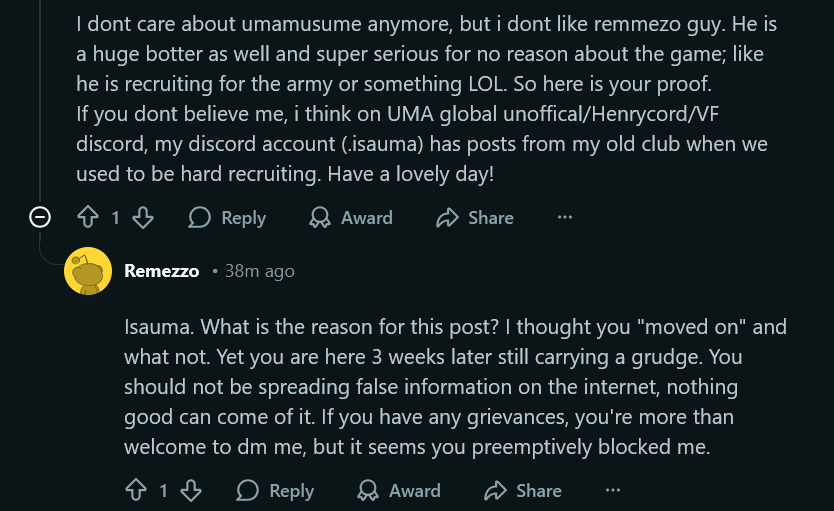The width and height of the screenshot is (834, 511).
Task: Reply to Remezzo's comment
Action: pos(275,490)
